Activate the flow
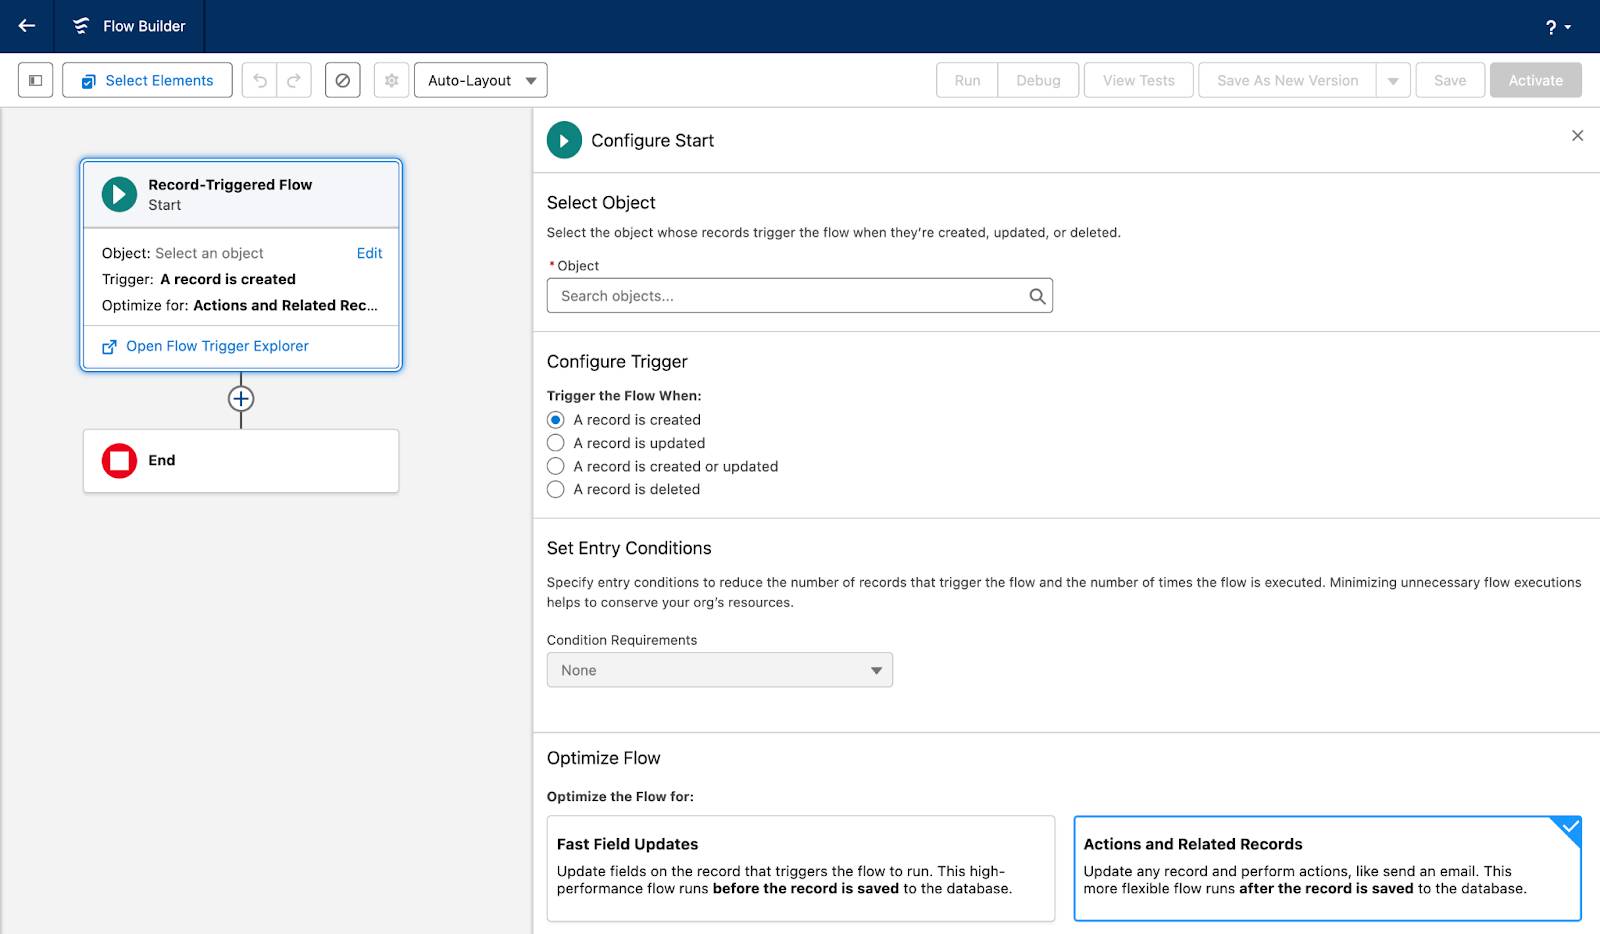The width and height of the screenshot is (1600, 934). 1536,80
